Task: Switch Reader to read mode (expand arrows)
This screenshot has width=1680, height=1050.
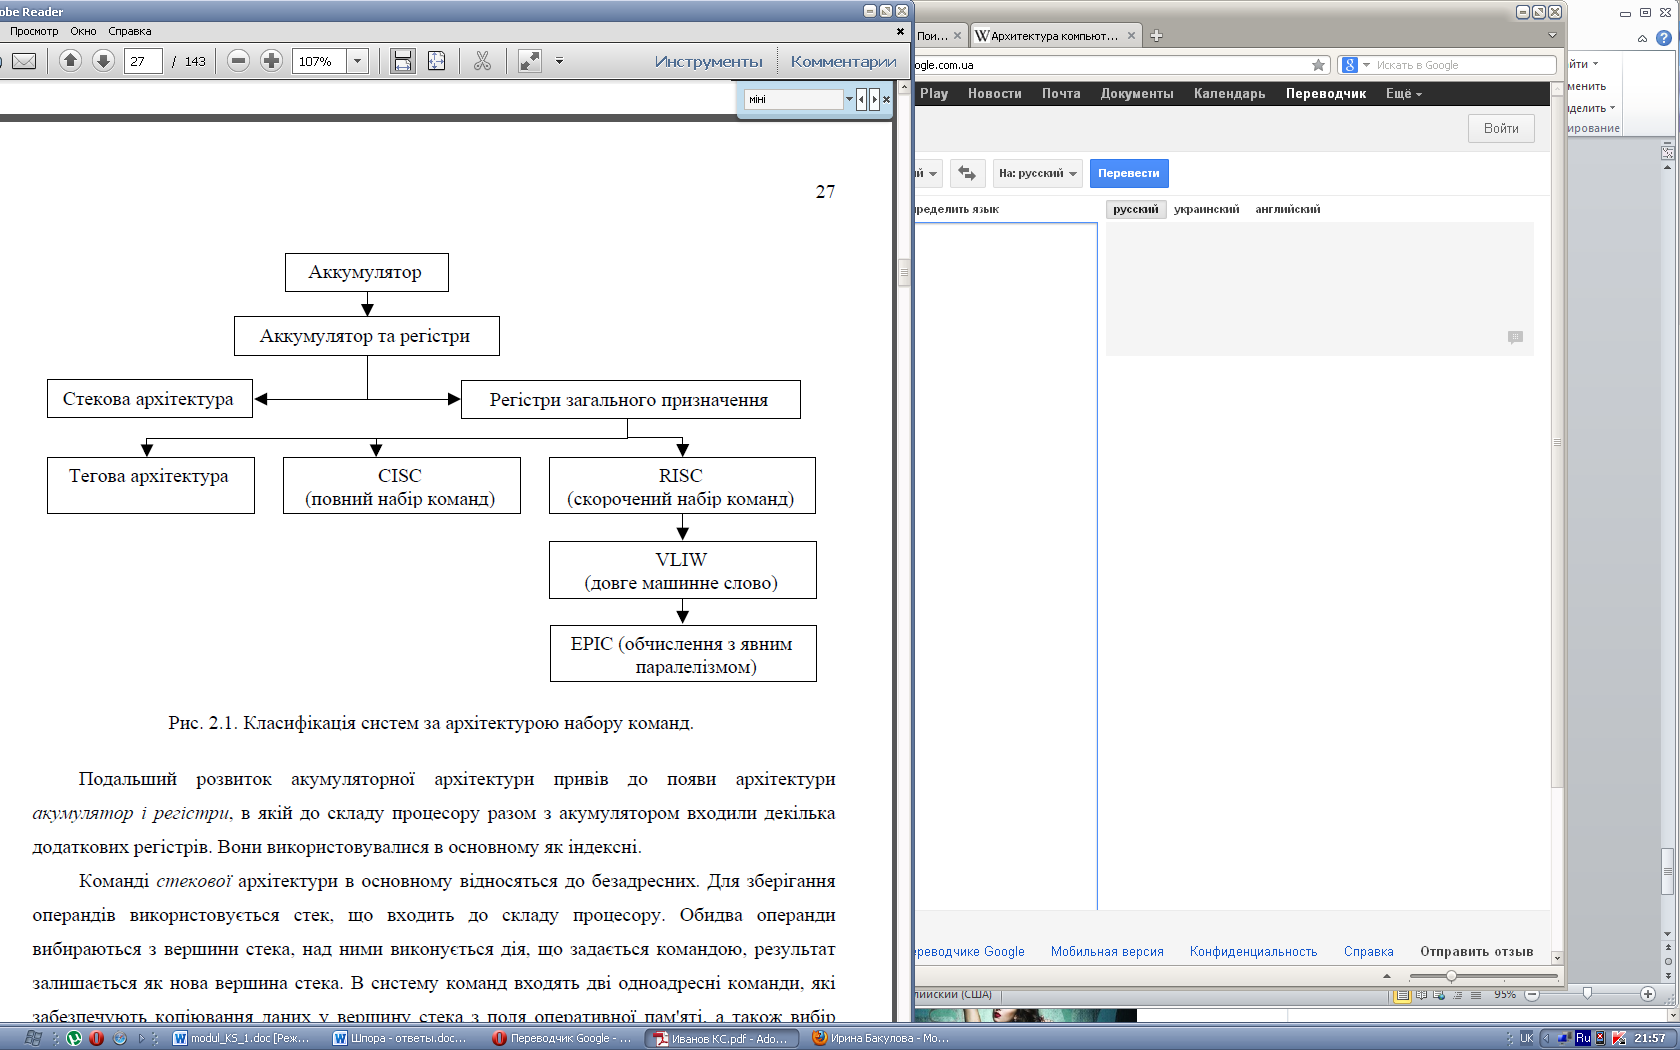Action: point(530,61)
